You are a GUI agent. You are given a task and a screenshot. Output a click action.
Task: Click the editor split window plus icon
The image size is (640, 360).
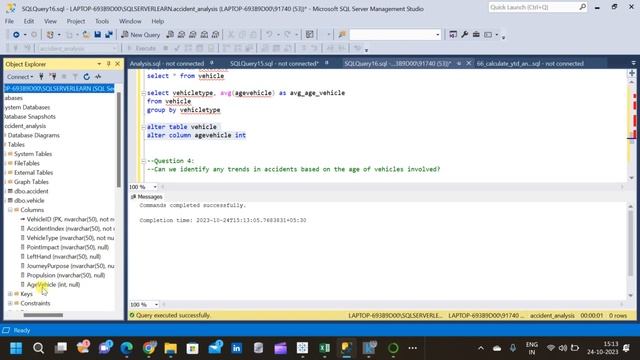tap(631, 73)
